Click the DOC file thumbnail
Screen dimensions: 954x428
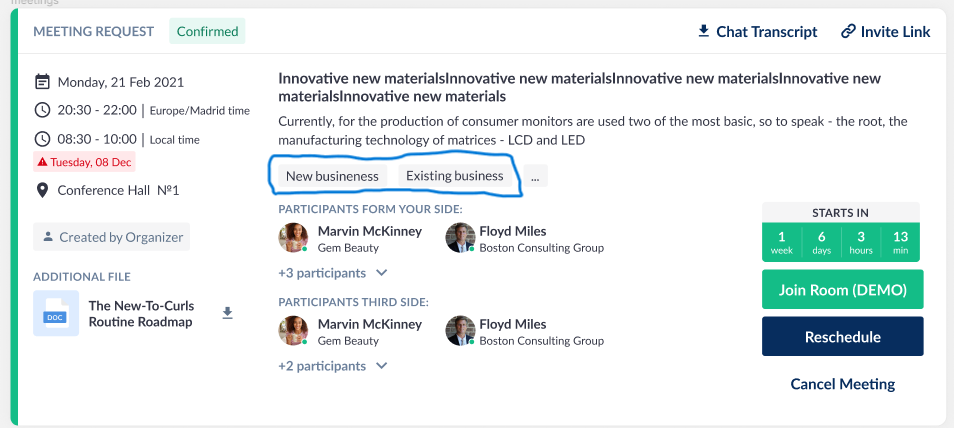[x=56, y=313]
